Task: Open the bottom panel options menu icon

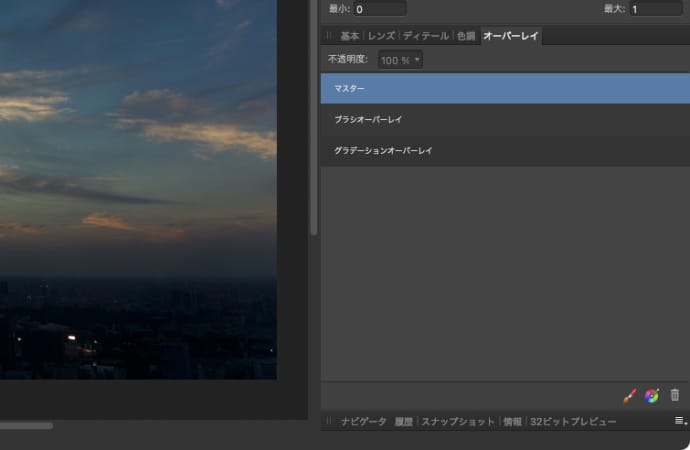Action: (680, 421)
